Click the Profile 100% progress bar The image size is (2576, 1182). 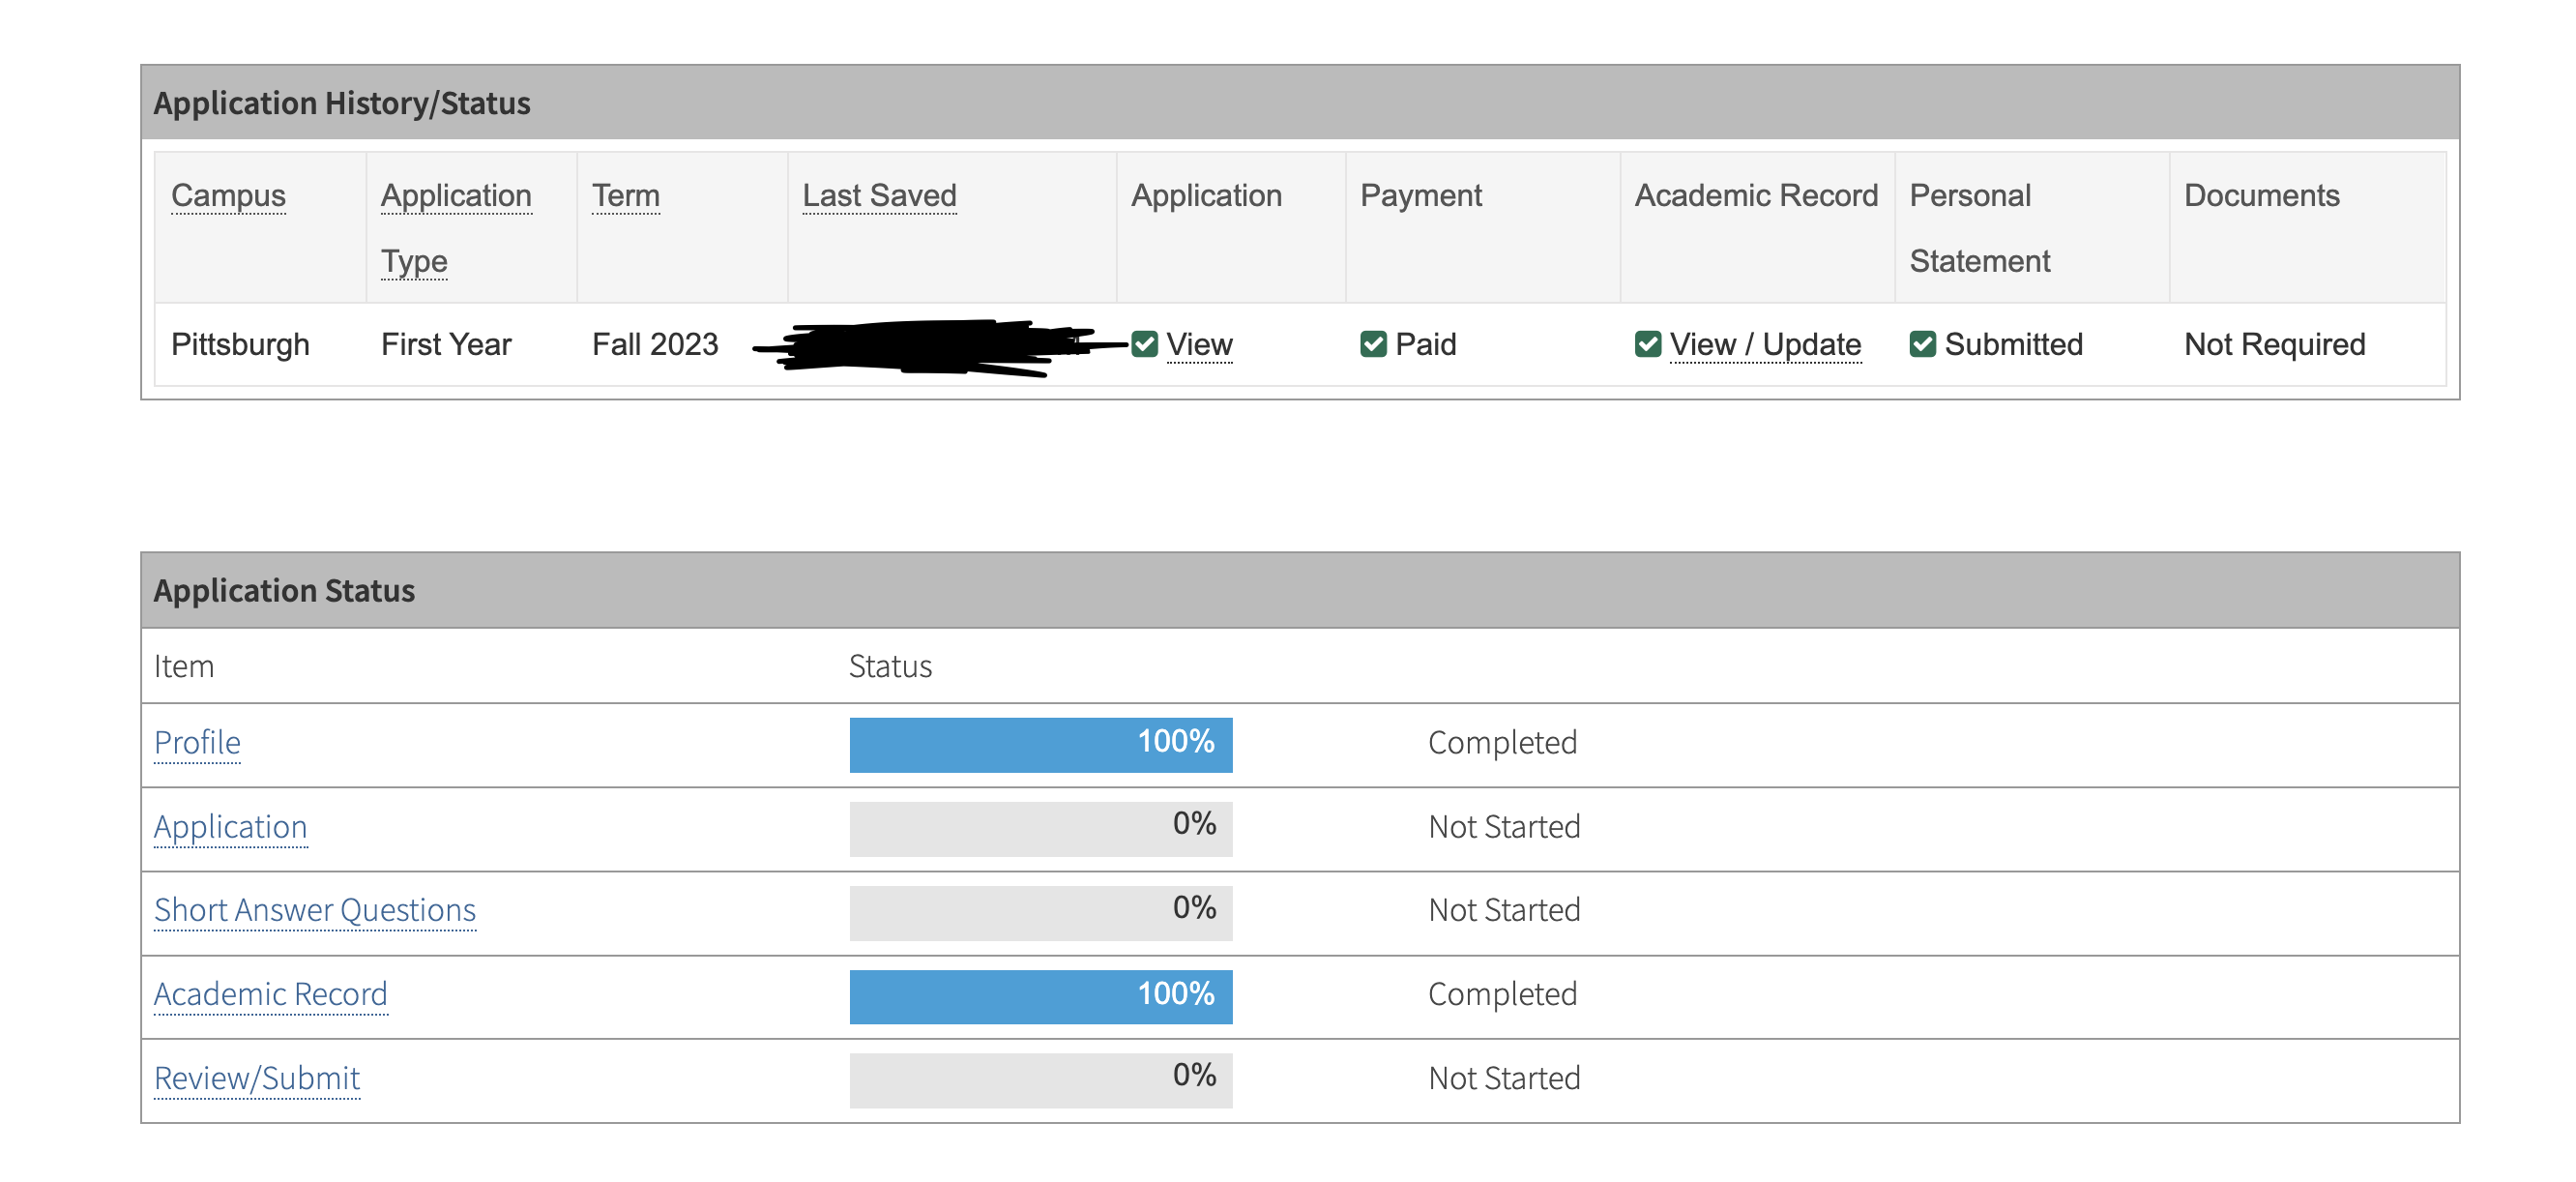click(1040, 744)
